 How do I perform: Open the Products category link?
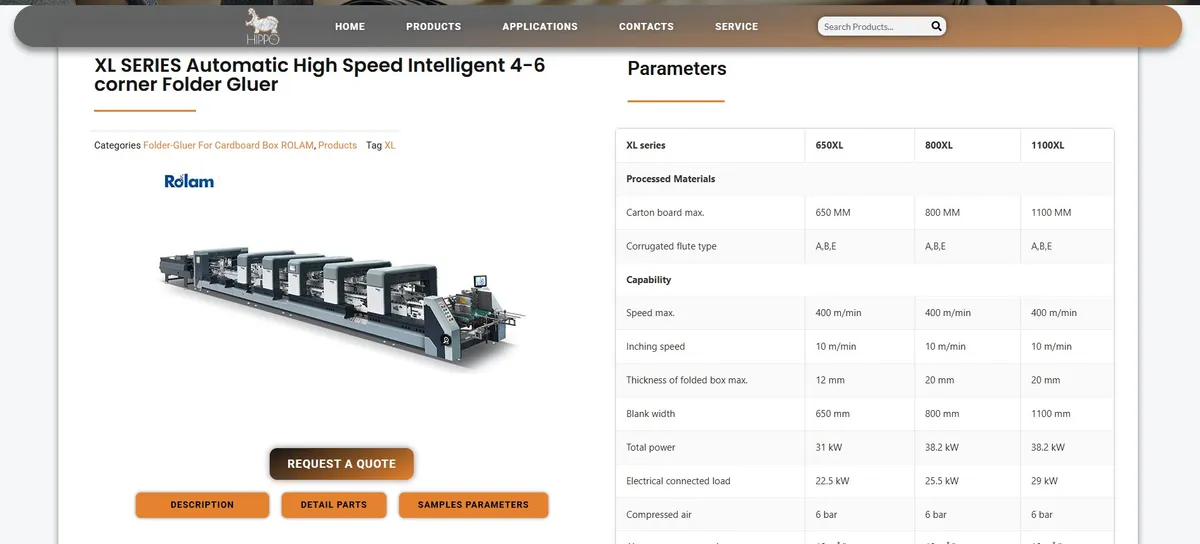point(337,145)
